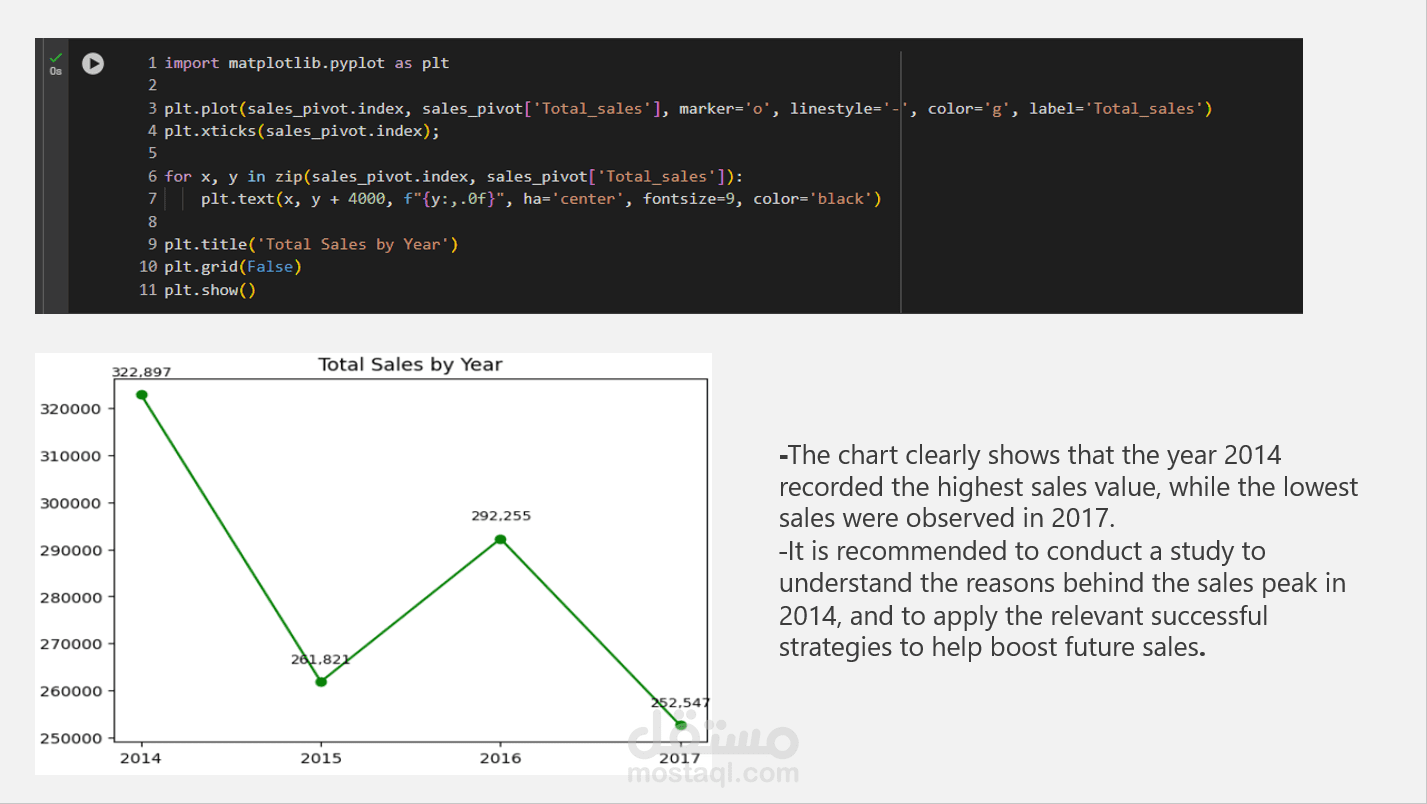Screen dimensions: 1427x804
Task: Click the 2015 x-axis label
Action: pos(321,758)
